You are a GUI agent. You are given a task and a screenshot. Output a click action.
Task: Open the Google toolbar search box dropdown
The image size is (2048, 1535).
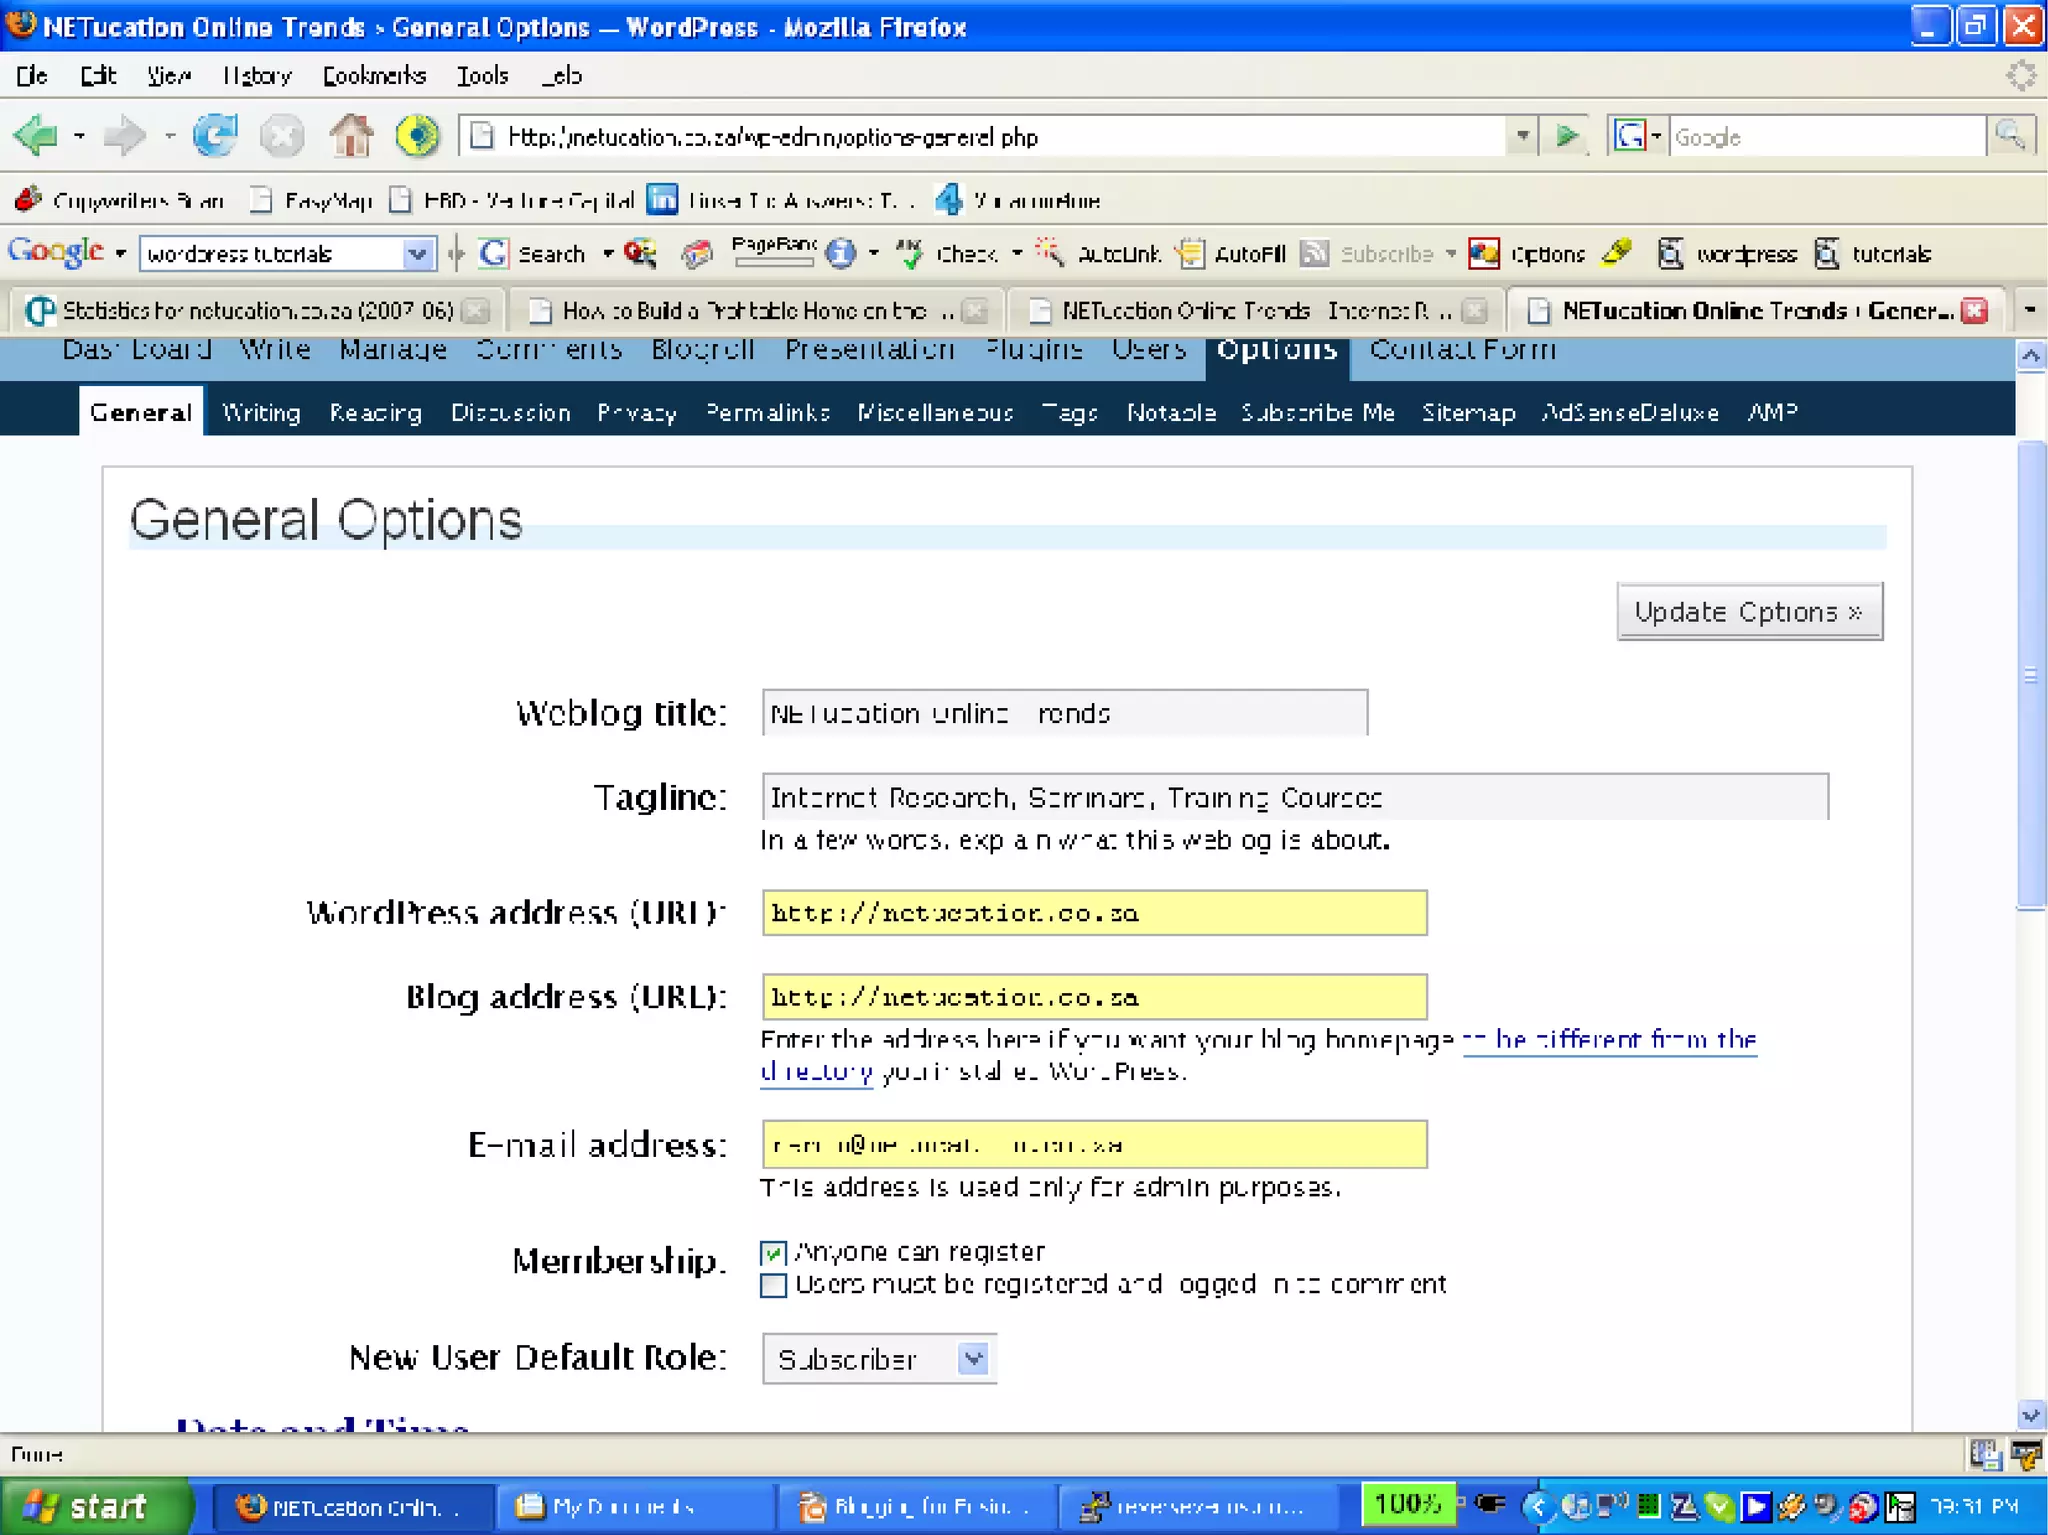coord(417,254)
